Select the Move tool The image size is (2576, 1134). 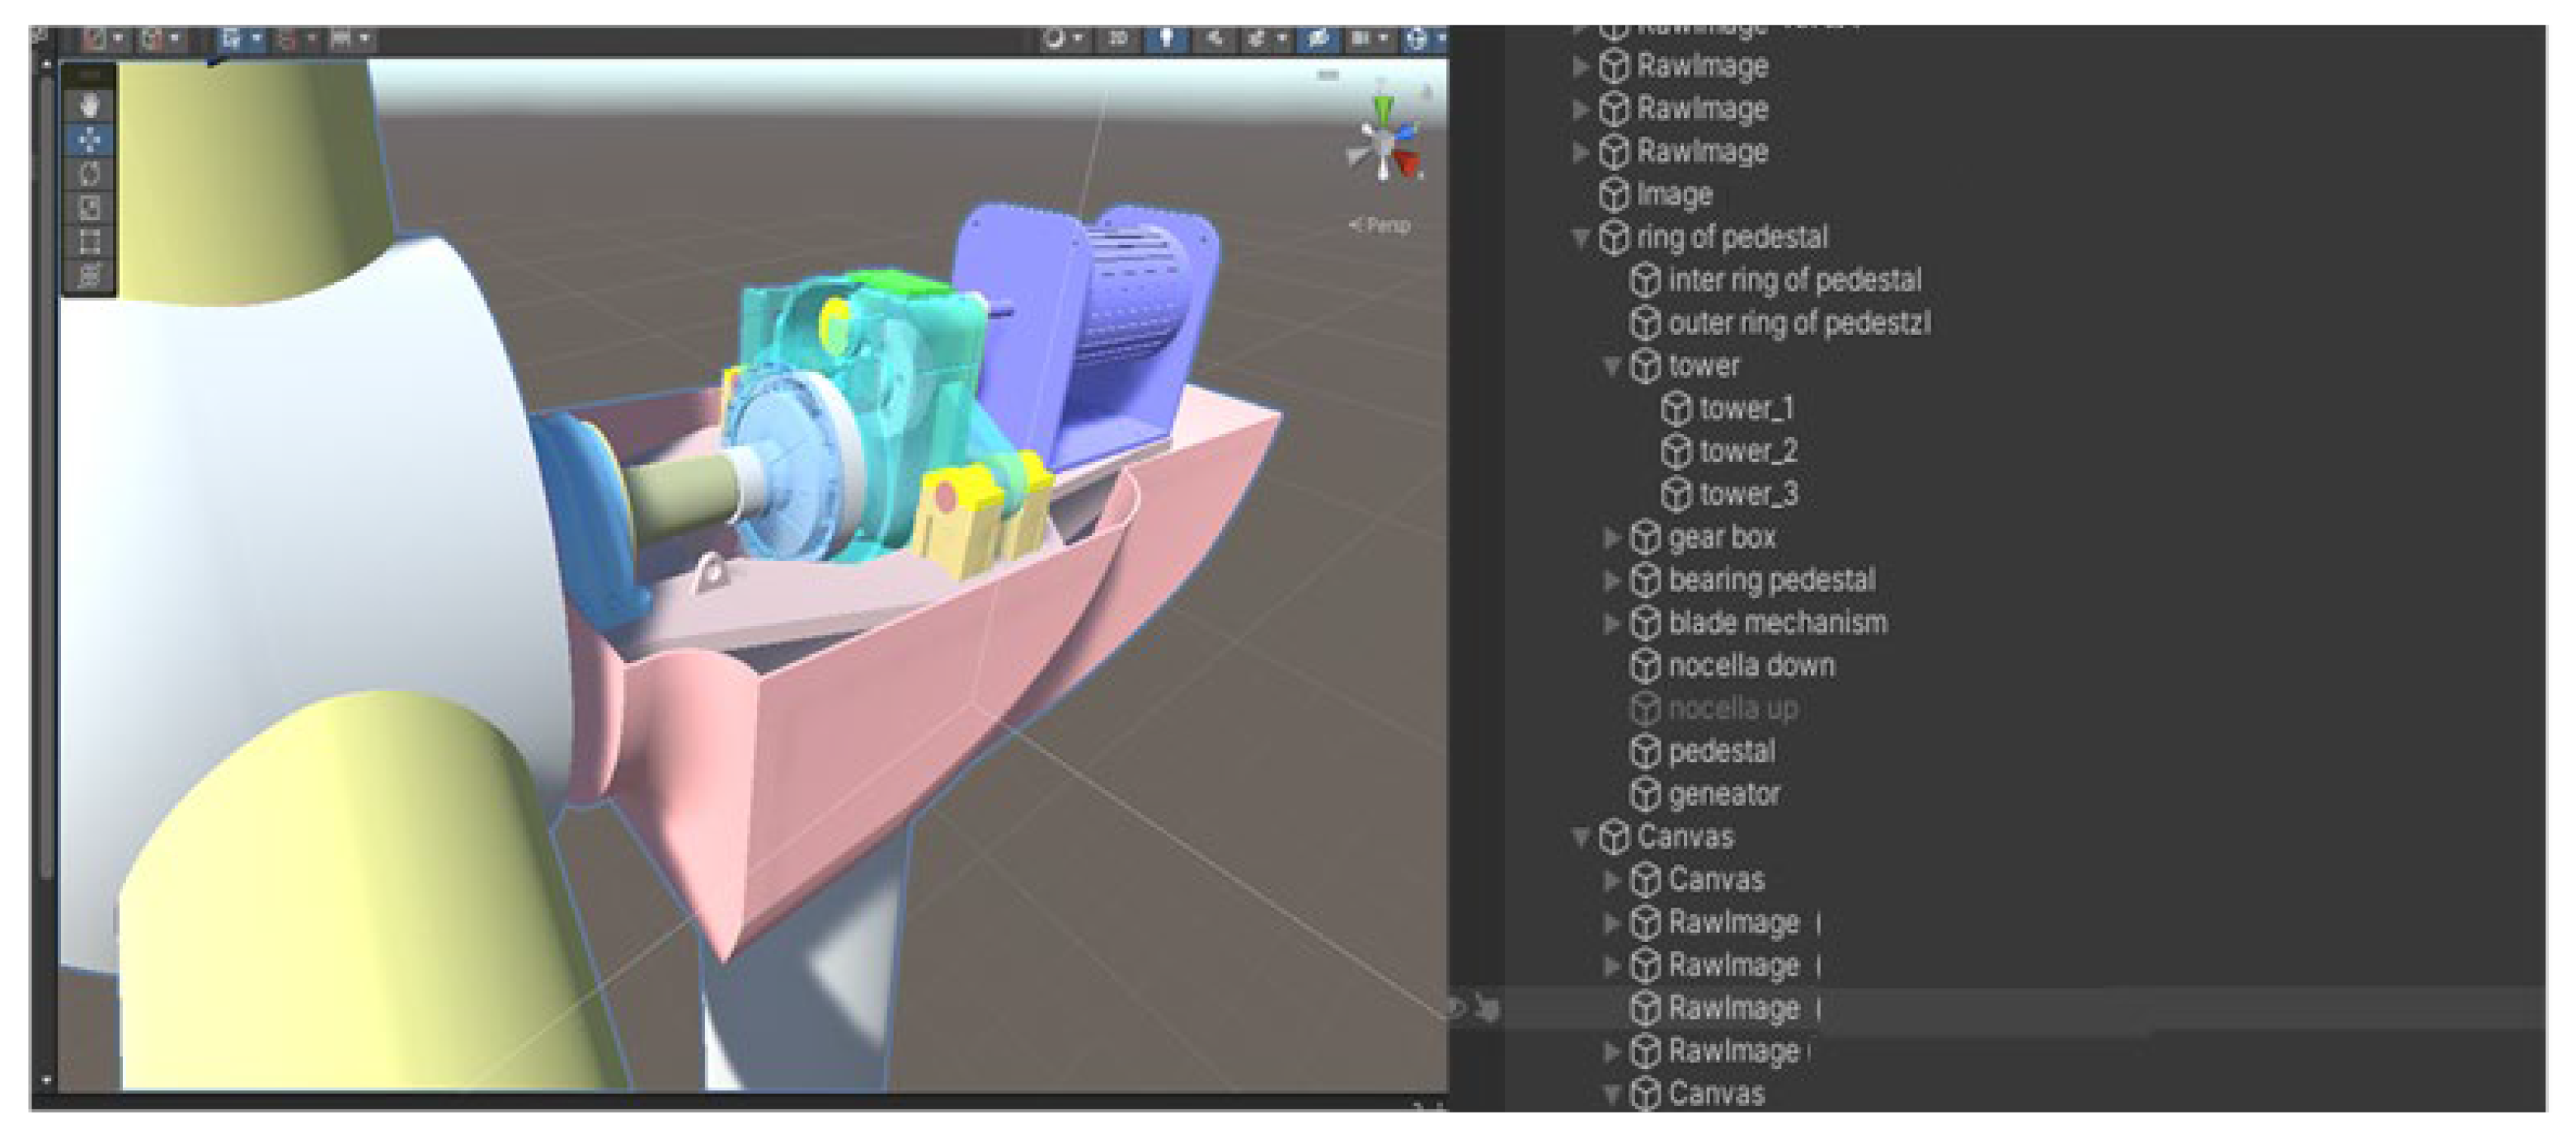90,139
